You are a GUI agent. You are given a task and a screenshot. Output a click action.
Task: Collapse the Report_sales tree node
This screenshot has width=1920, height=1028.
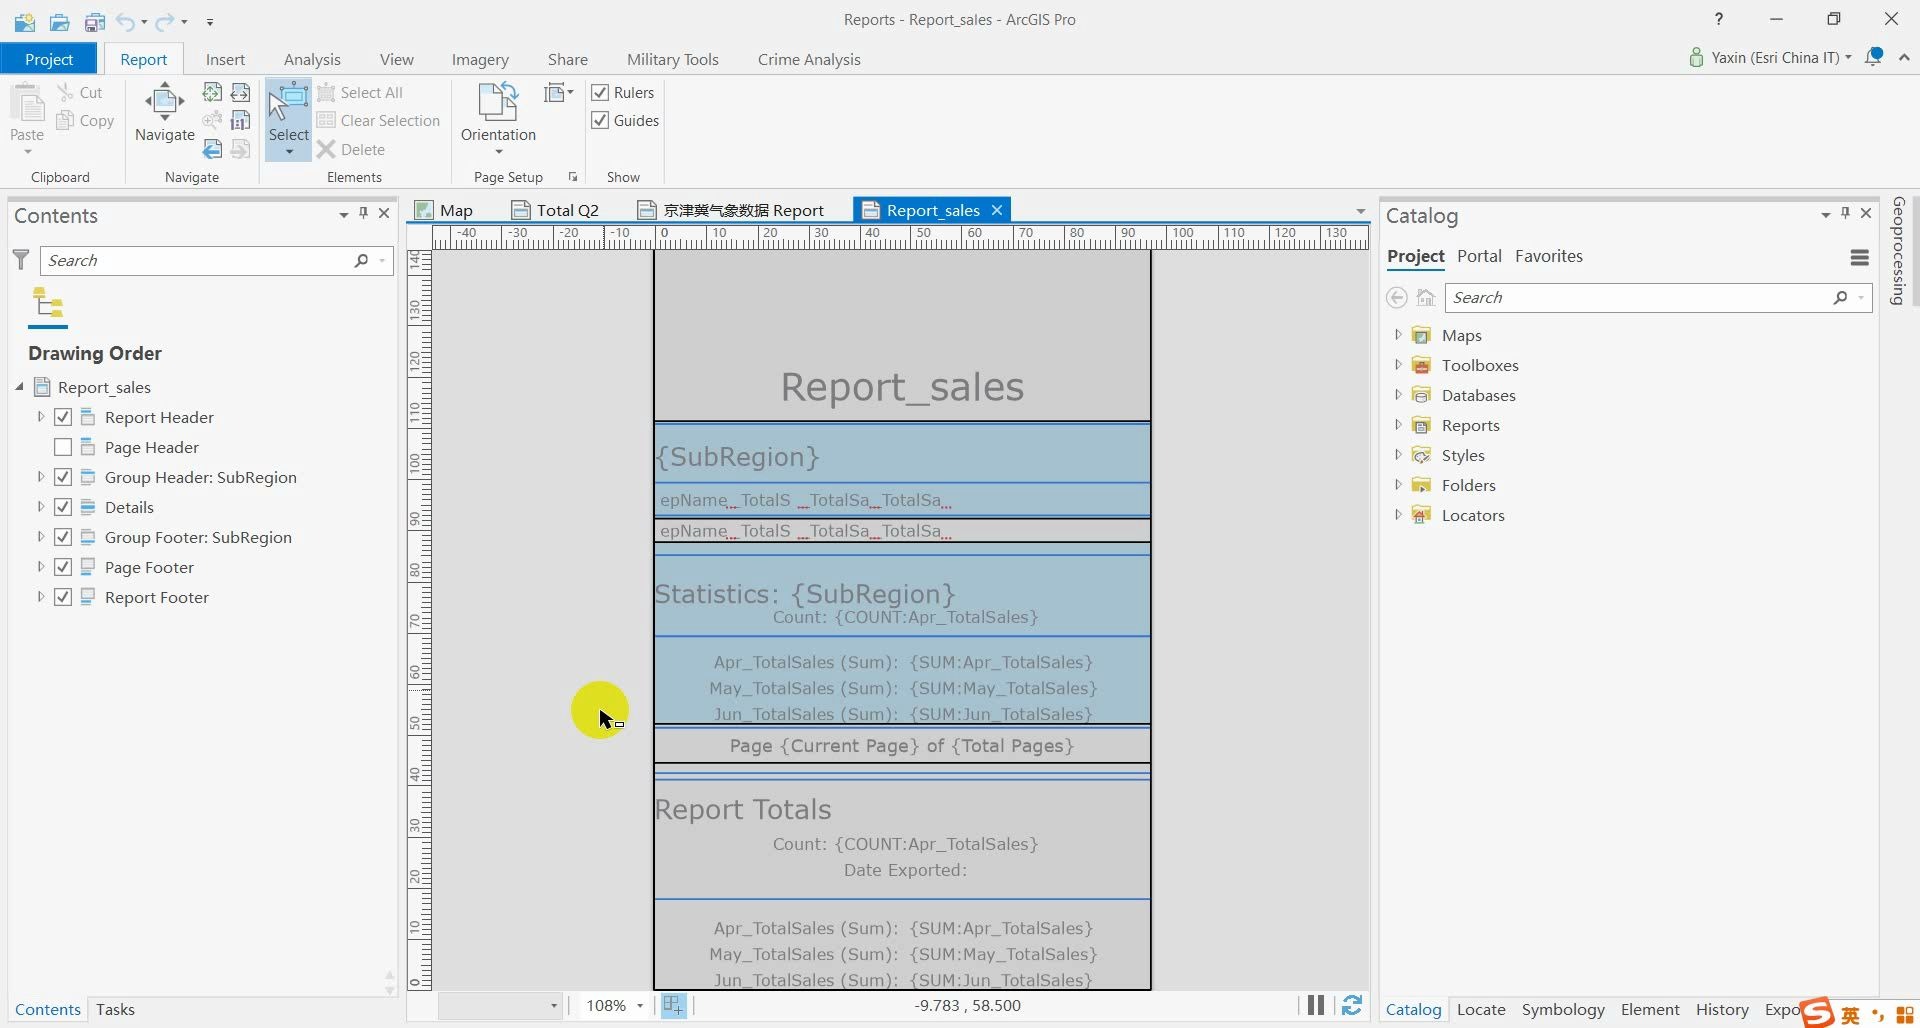point(19,387)
